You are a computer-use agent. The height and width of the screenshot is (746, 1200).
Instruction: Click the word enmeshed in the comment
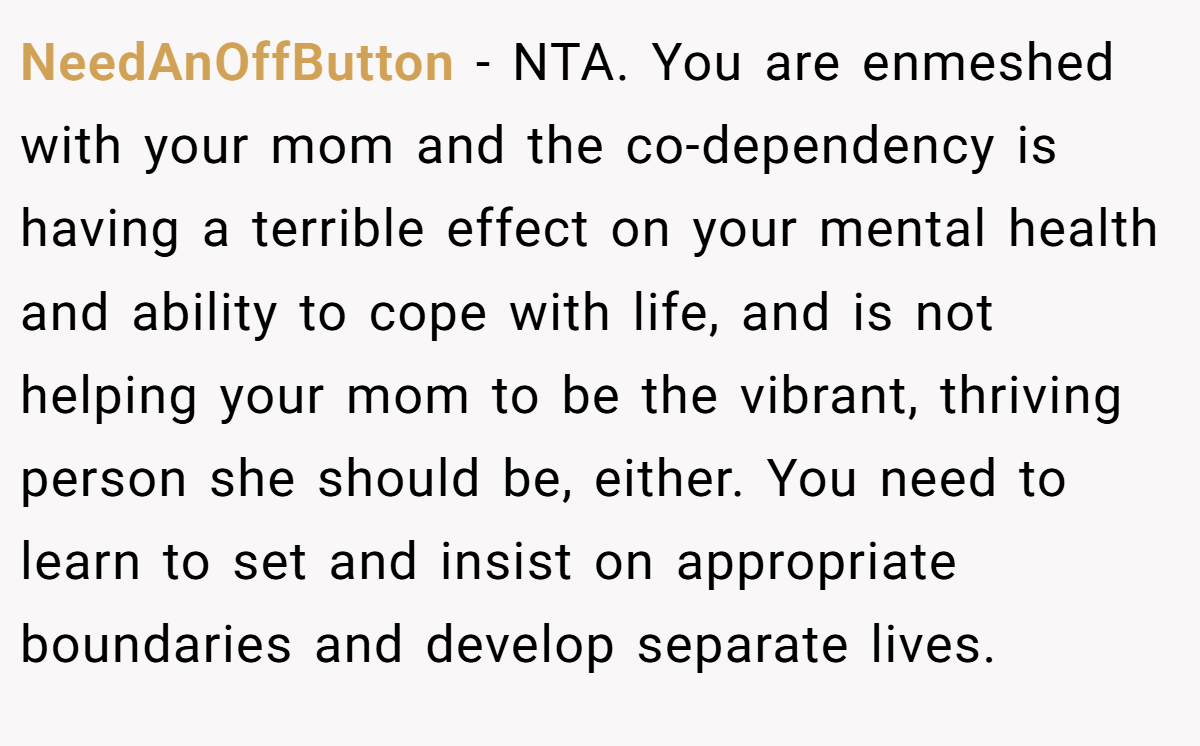988,63
